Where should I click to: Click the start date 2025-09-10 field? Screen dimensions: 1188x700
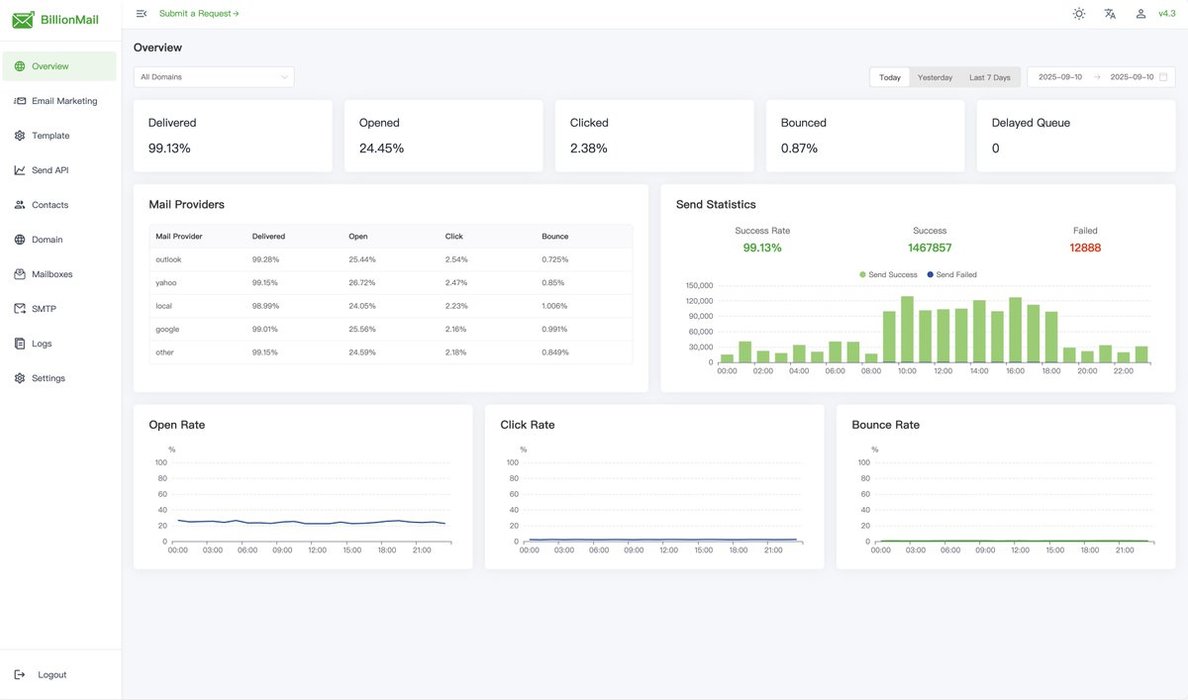tap(1060, 77)
